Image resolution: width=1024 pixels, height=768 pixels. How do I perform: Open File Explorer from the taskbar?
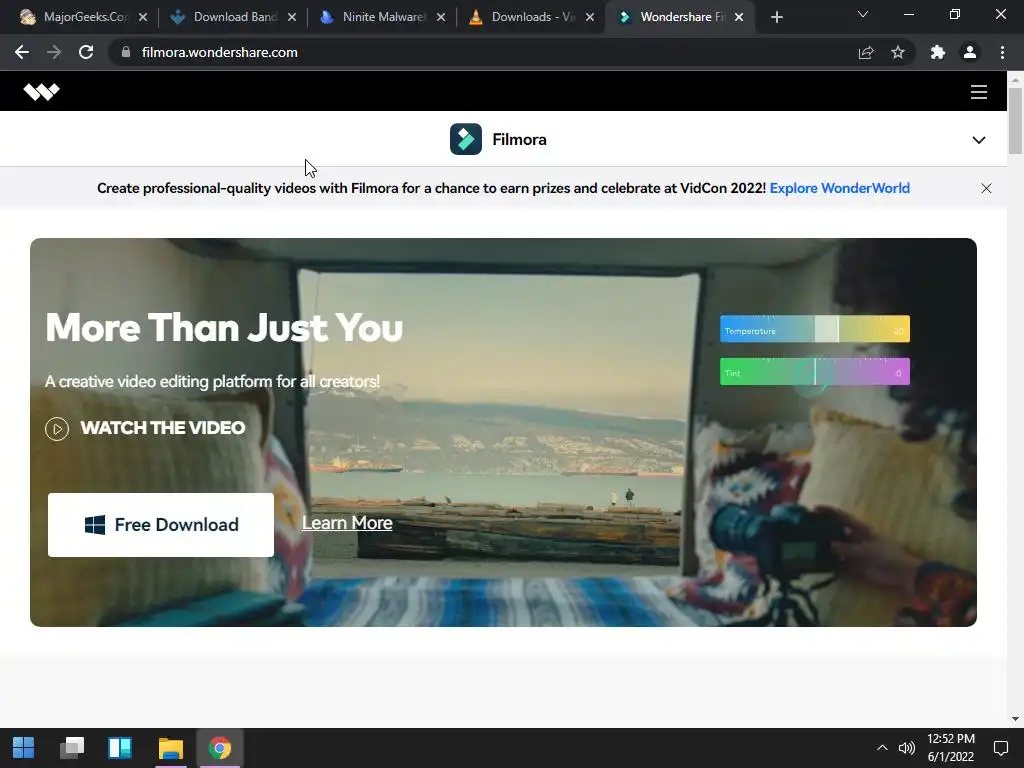170,748
